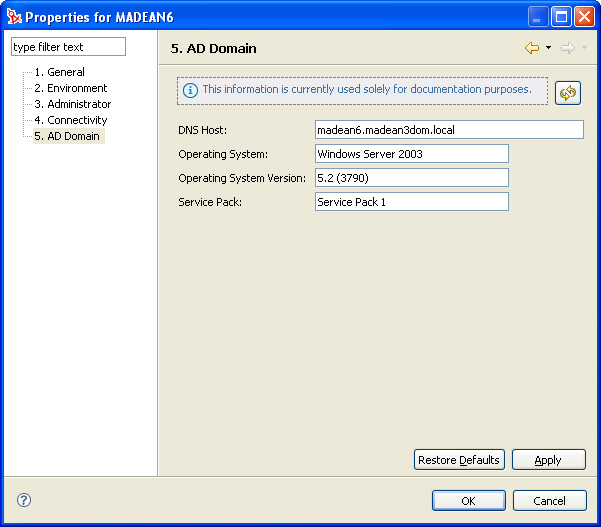
Task: Click the Apply button
Action: pos(549,460)
